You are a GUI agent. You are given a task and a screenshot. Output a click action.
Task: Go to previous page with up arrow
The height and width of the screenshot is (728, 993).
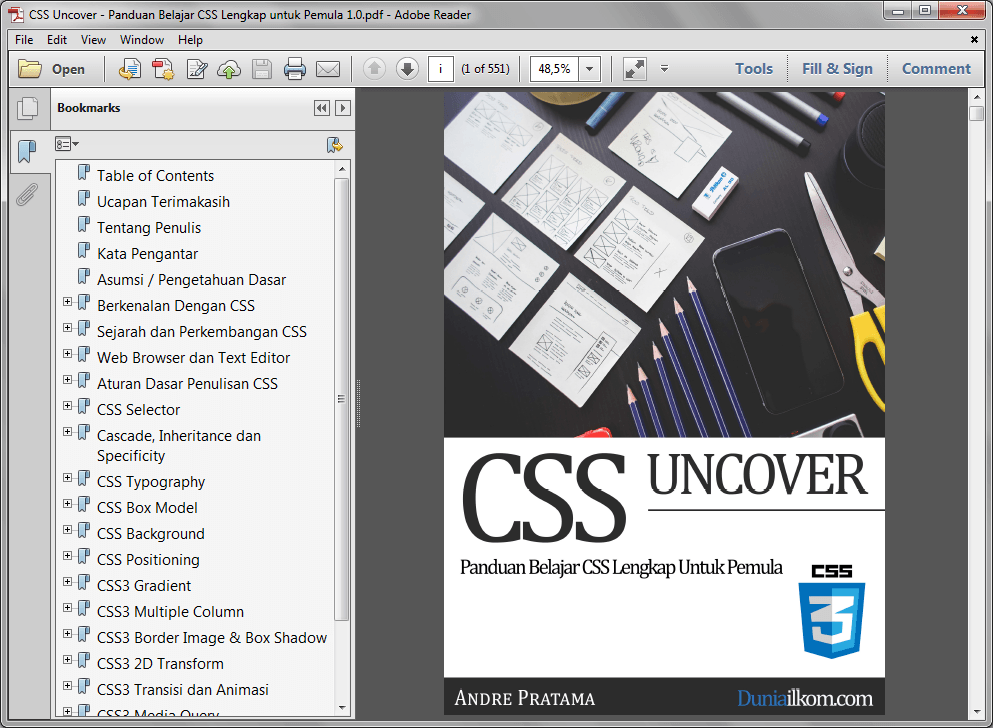point(374,68)
